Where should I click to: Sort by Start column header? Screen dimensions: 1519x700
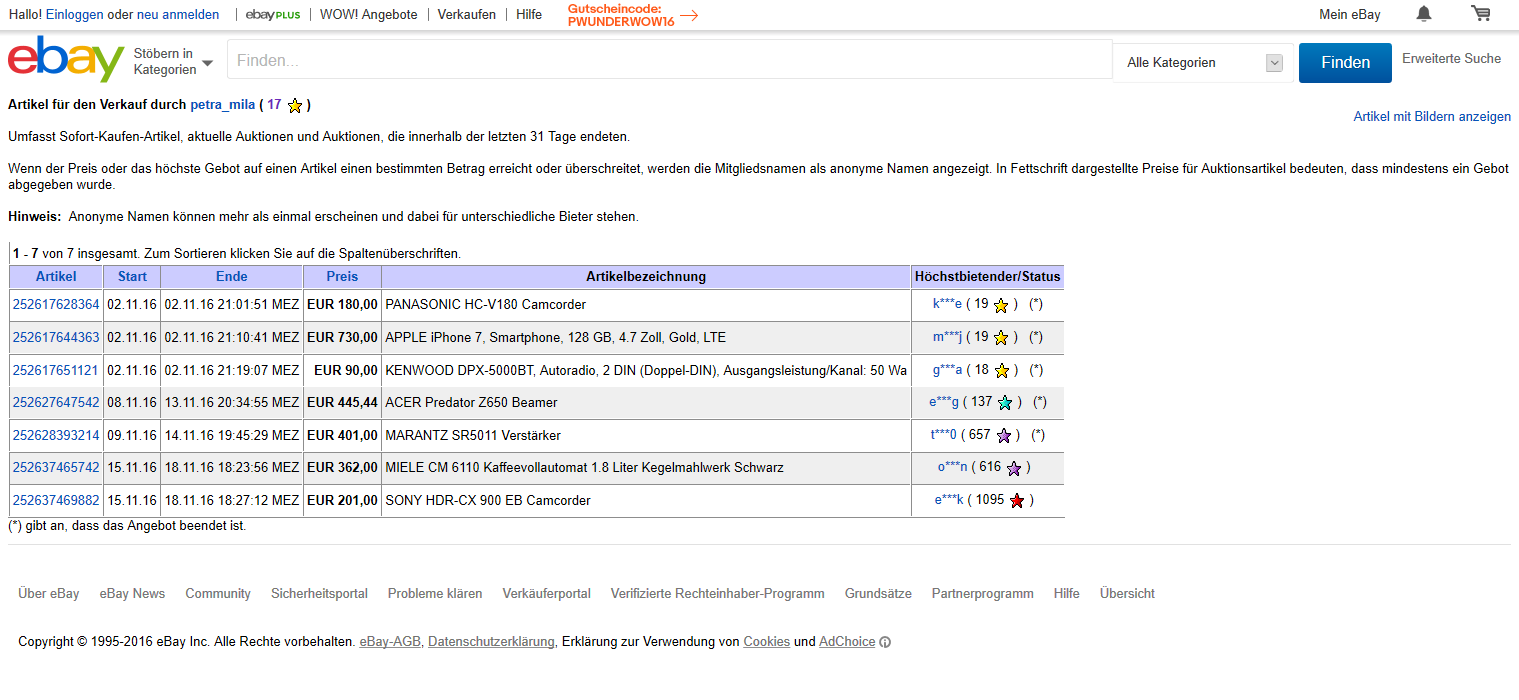(132, 277)
